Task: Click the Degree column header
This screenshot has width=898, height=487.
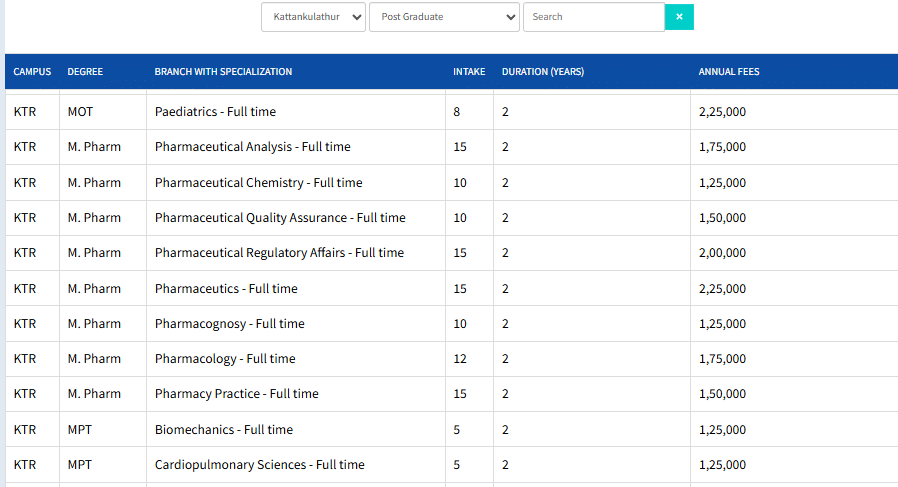Action: 85,72
